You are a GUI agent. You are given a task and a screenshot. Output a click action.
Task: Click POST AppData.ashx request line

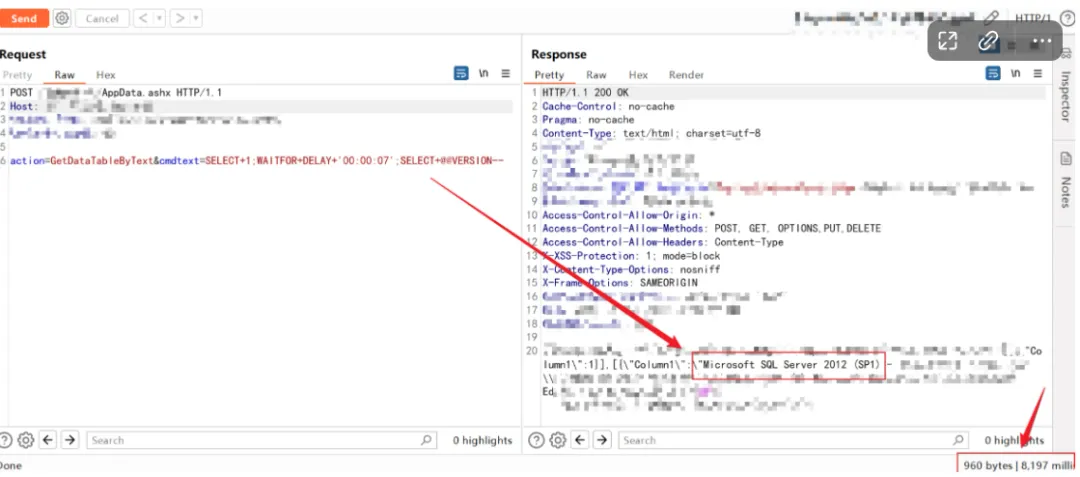click(116, 93)
